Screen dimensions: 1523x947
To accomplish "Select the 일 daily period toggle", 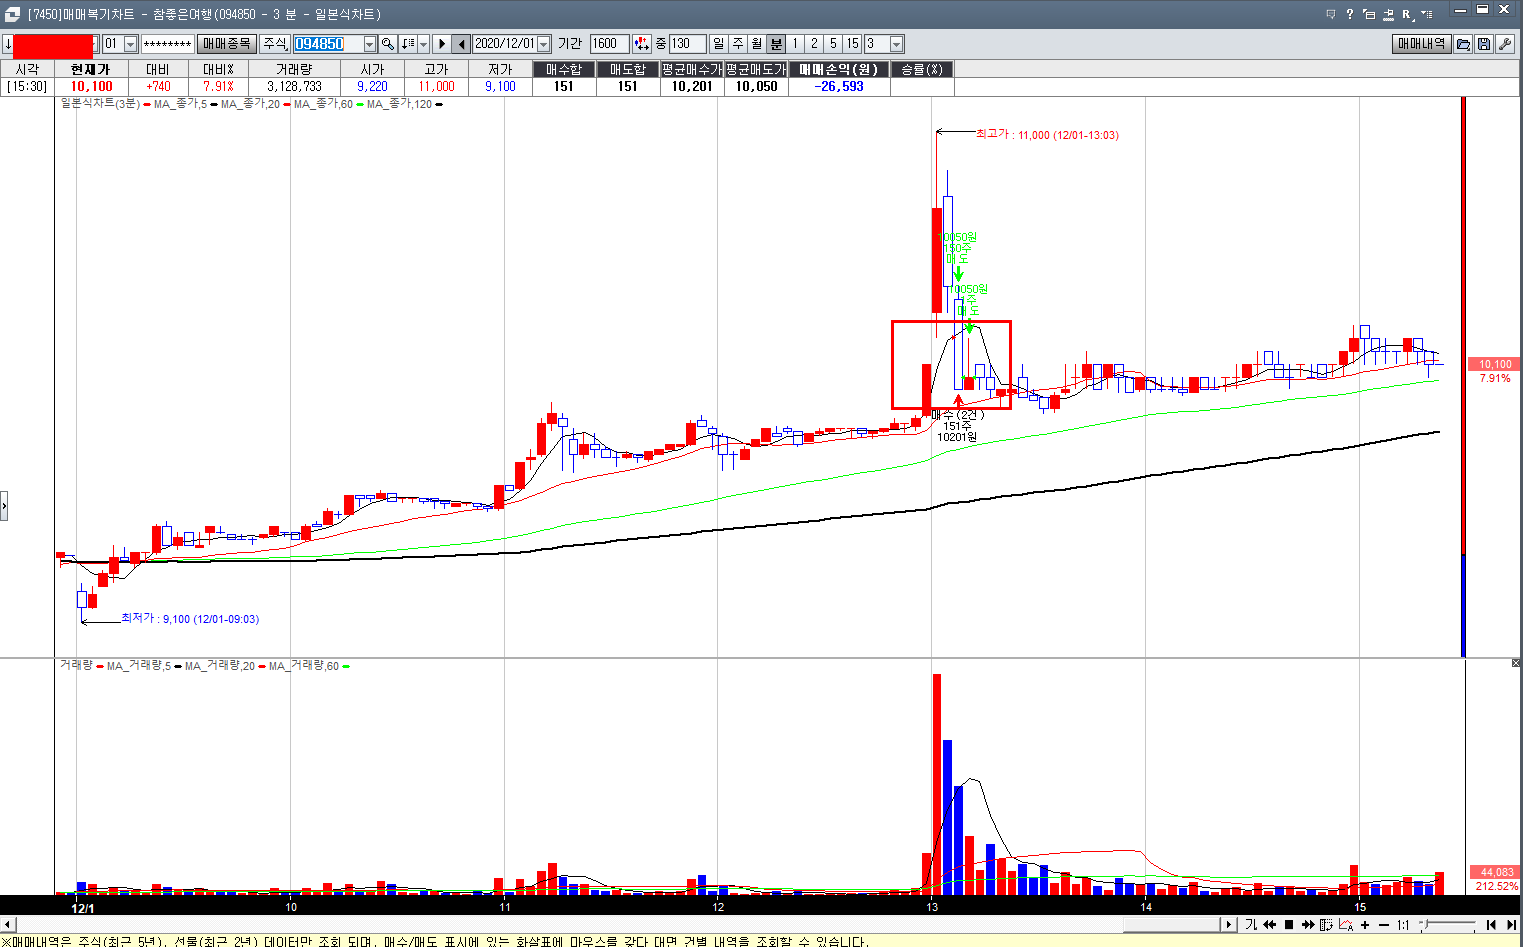I will coord(719,44).
